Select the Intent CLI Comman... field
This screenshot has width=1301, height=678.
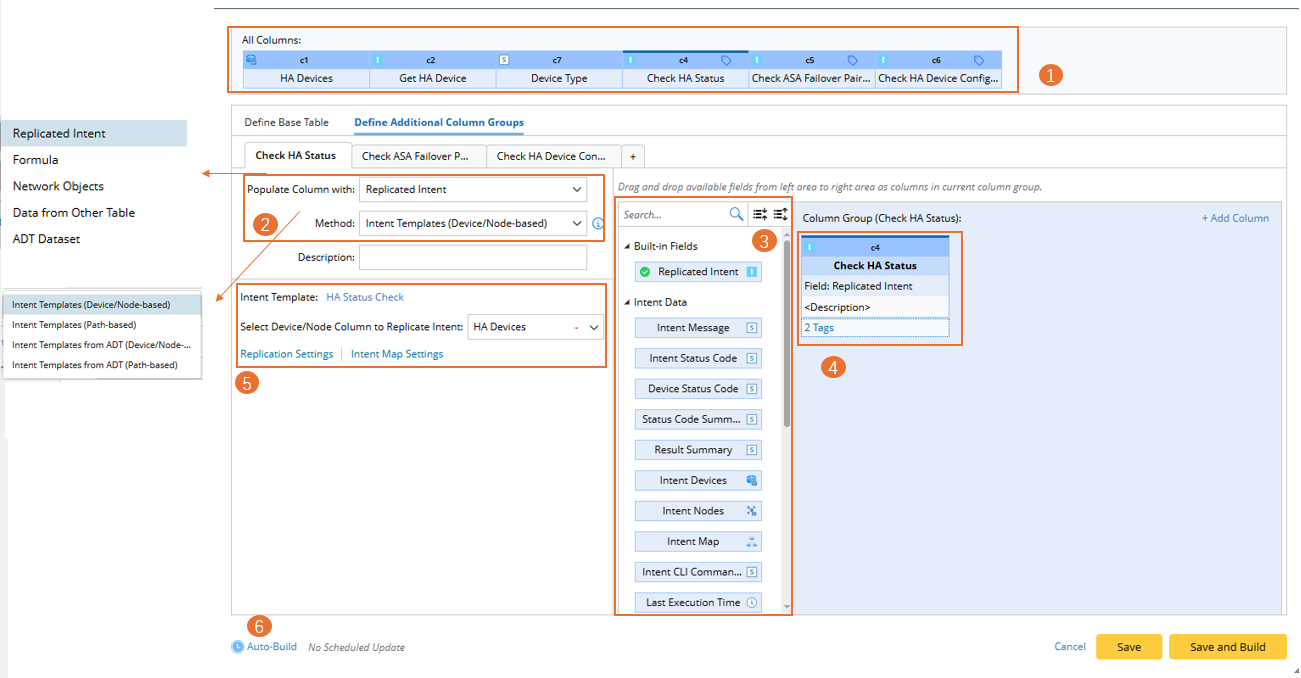point(698,572)
